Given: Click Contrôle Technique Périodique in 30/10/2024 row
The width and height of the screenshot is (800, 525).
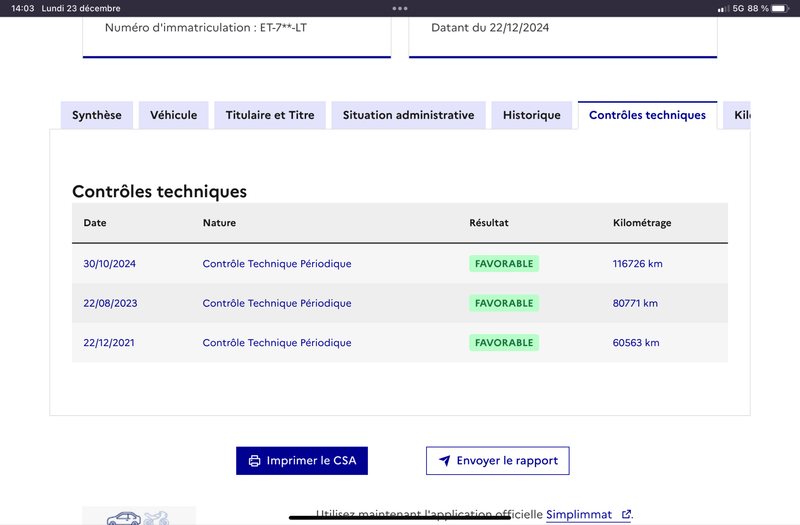Looking at the screenshot, I should click(277, 264).
